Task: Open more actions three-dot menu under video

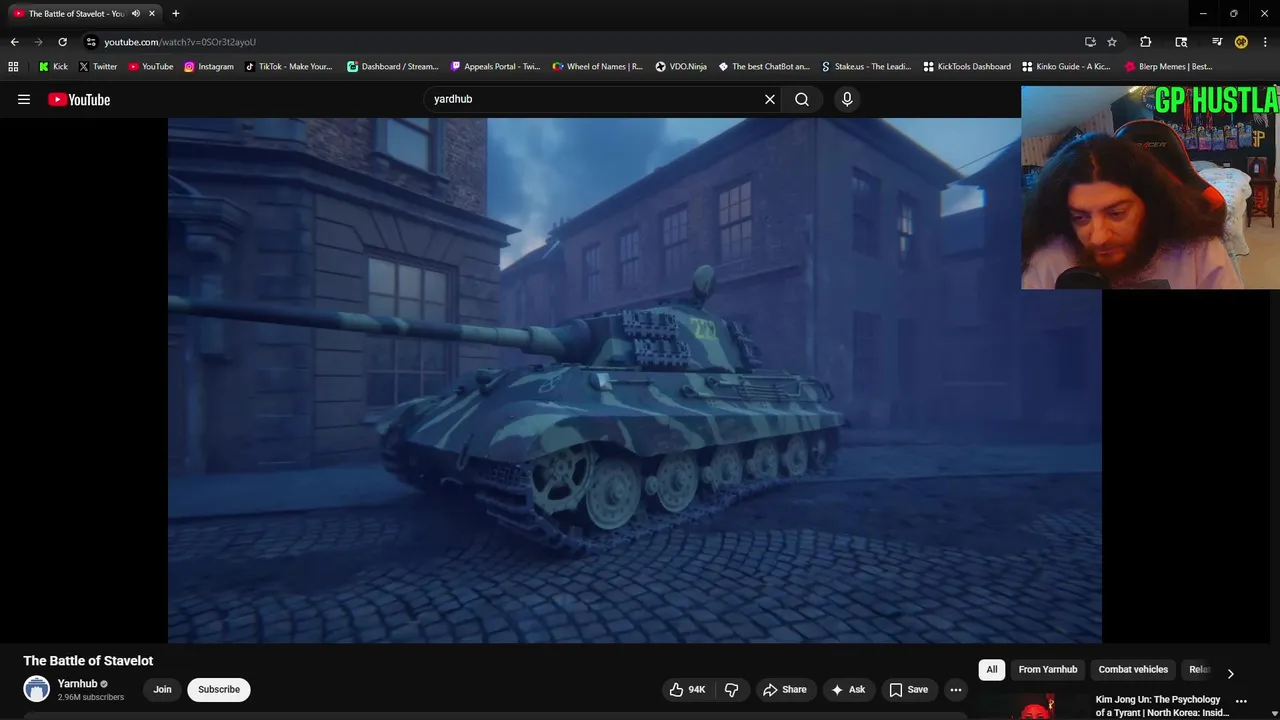Action: pyautogui.click(x=956, y=689)
